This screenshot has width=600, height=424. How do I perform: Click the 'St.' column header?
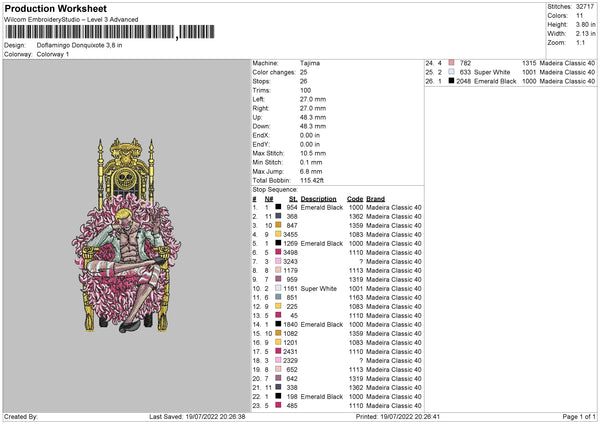[x=293, y=199]
